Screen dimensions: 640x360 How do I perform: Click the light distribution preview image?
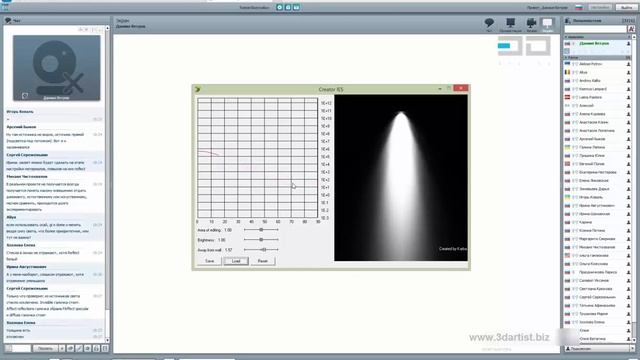pos(401,178)
